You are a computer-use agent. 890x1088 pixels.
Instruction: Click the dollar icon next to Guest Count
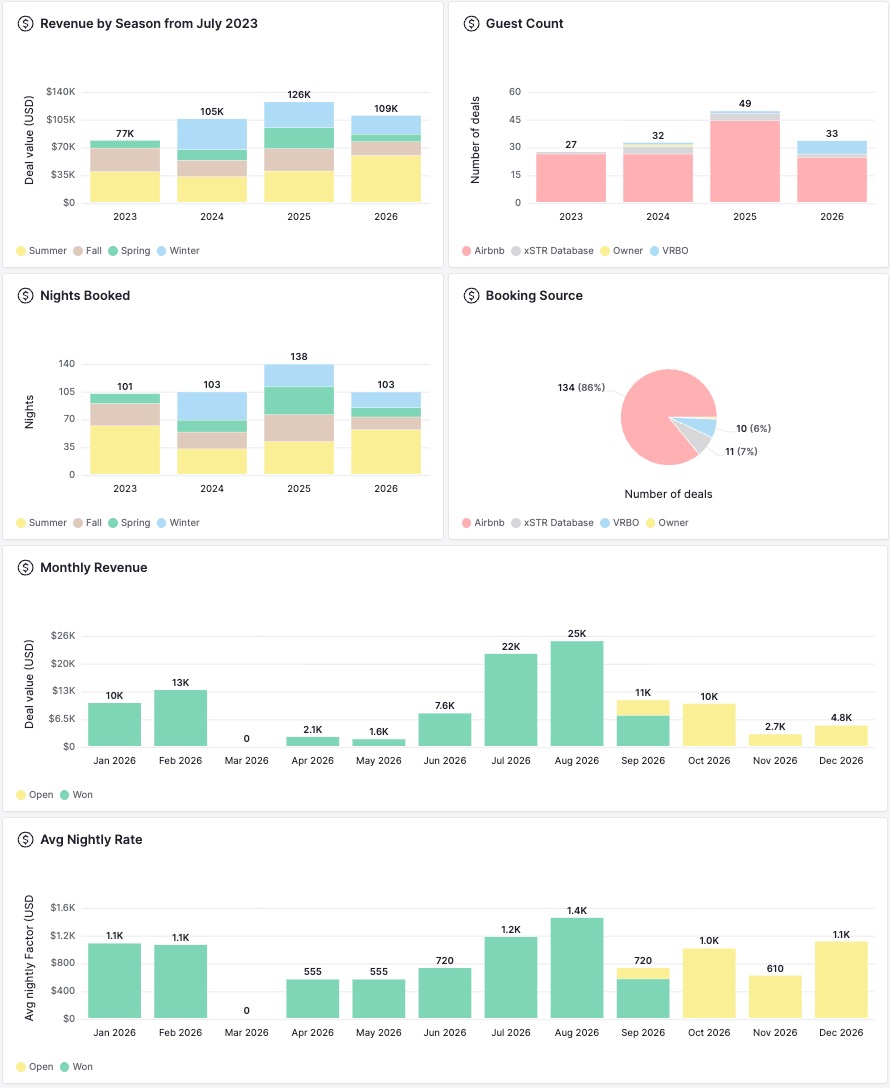[472, 24]
